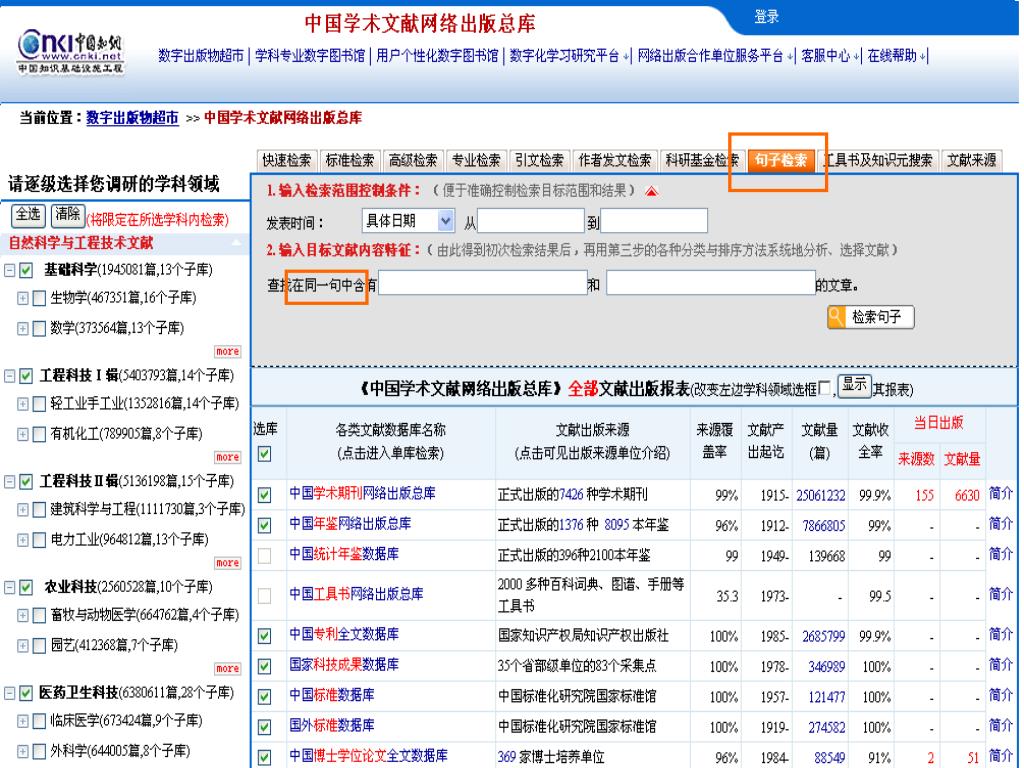
Task: Expand the 生物学 tree node
Action: click(23, 298)
